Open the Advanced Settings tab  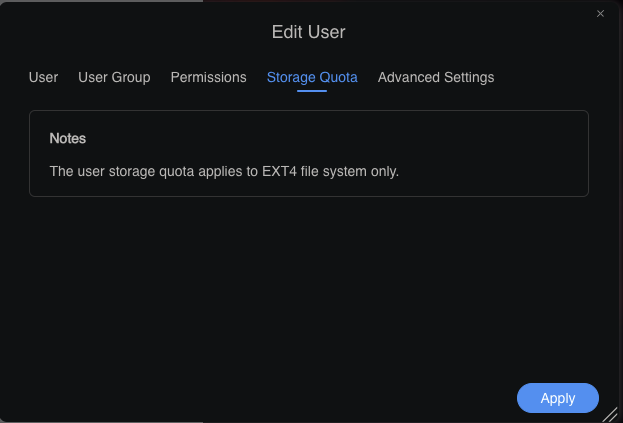pos(436,77)
